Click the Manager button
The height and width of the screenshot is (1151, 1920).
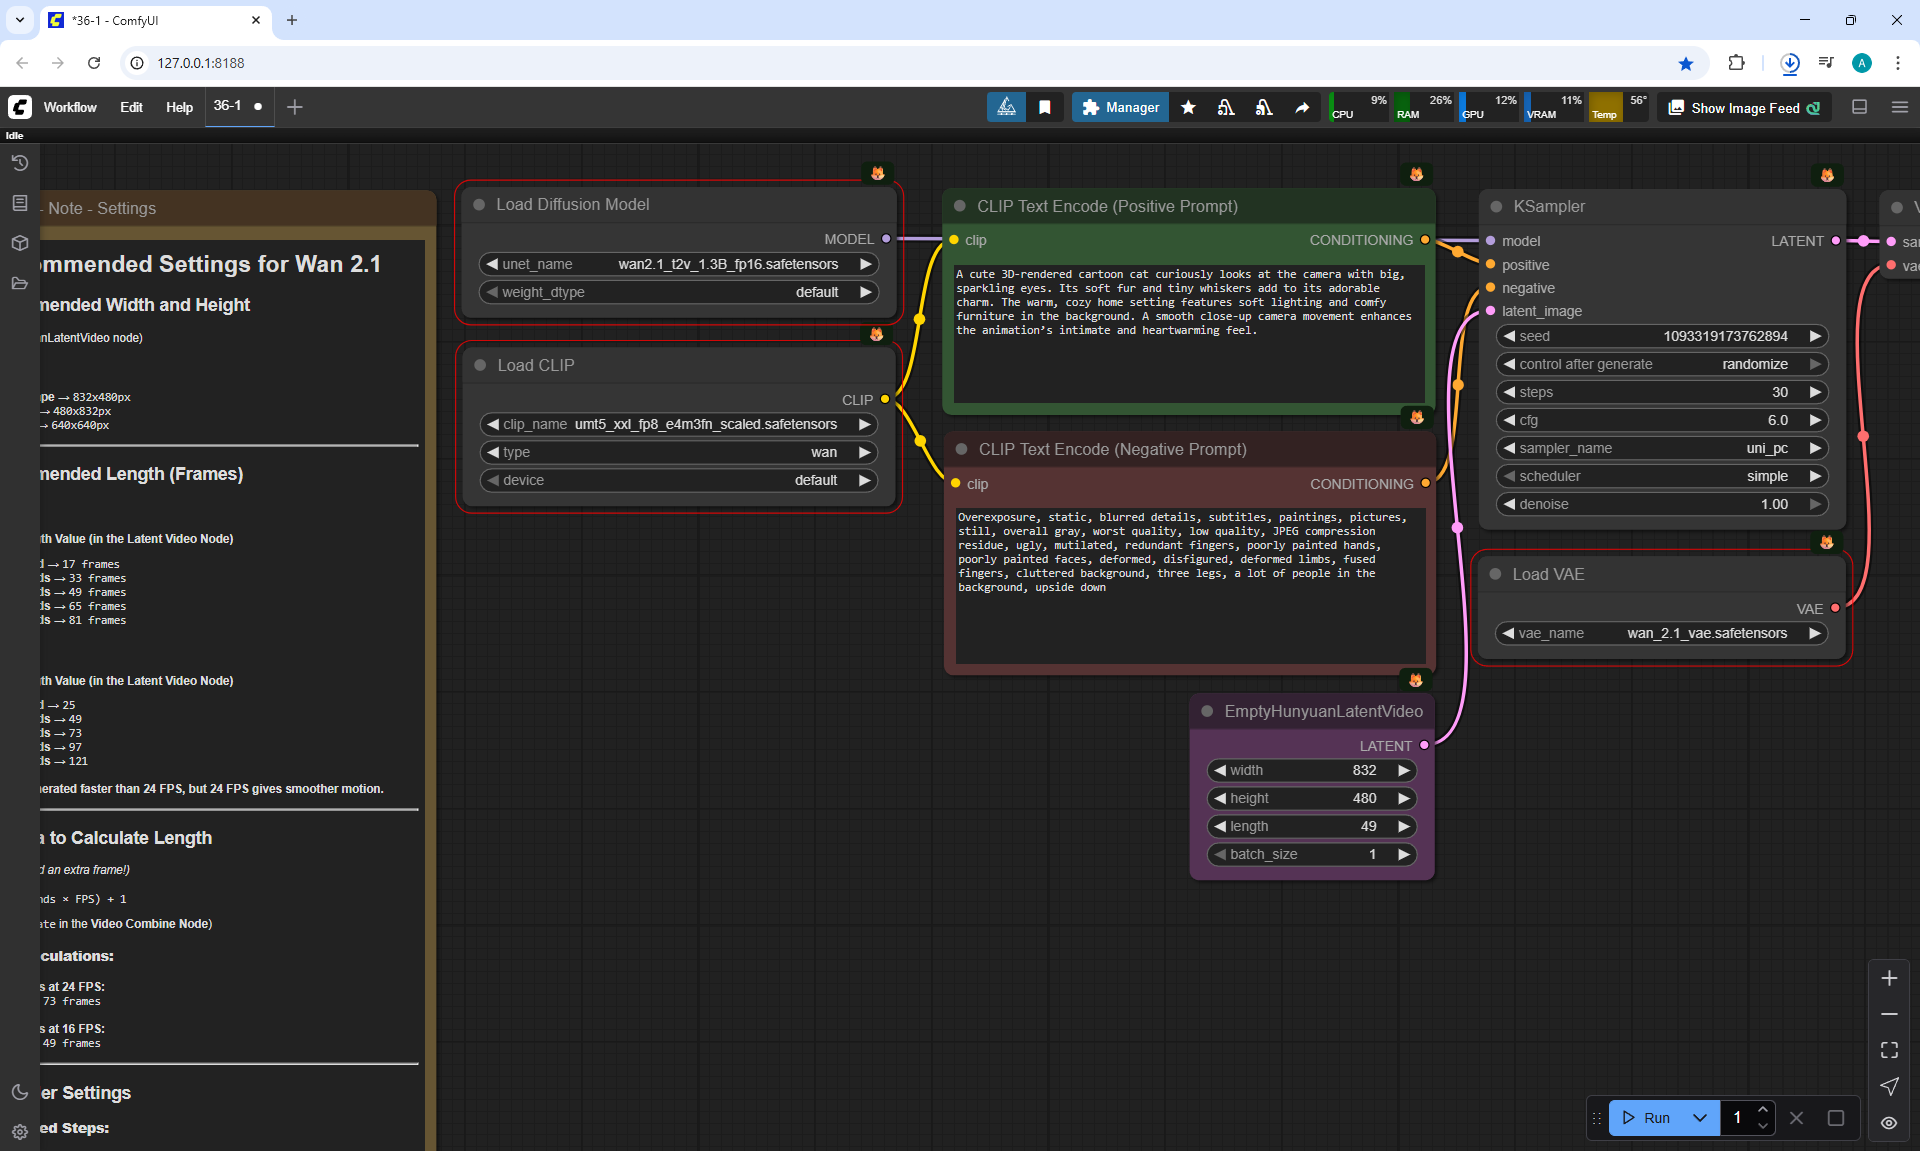[x=1120, y=107]
